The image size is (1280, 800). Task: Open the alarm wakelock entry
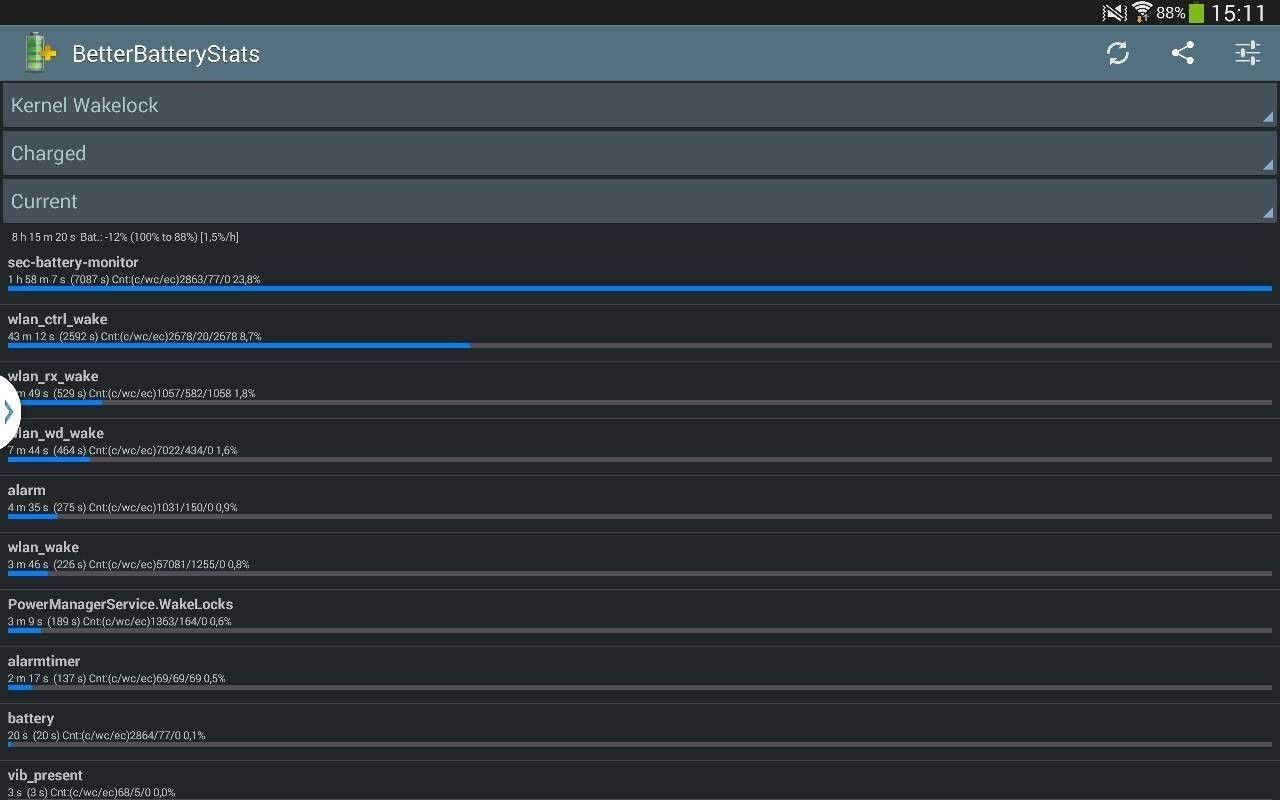(640, 504)
